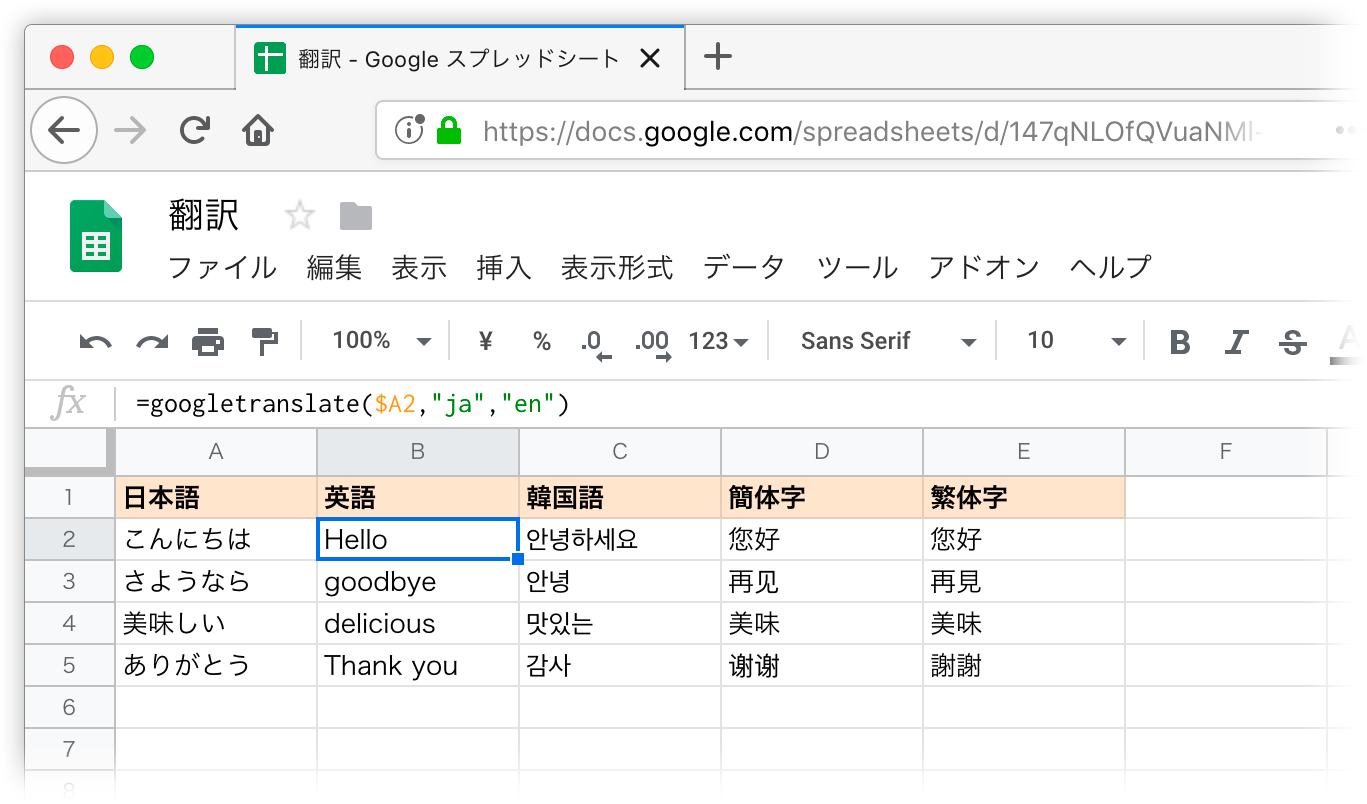Select cell containing goodbye

tap(417, 581)
